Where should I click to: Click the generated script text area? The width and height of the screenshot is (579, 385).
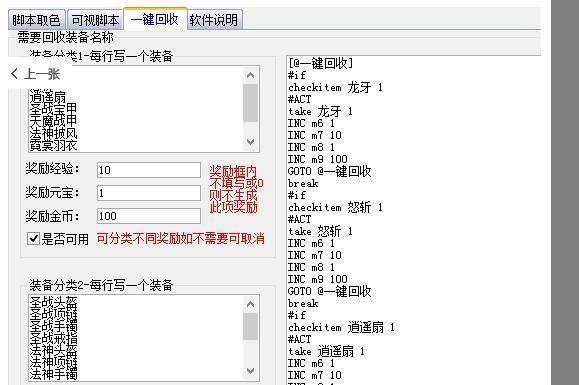pos(414,220)
